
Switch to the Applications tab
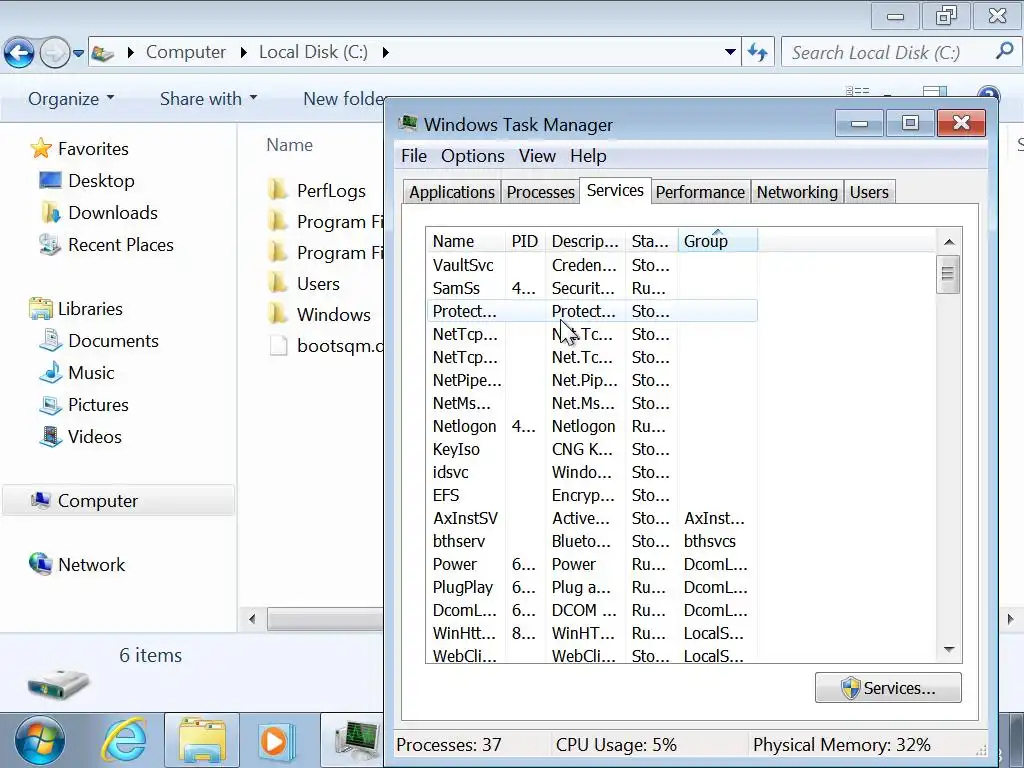pos(452,192)
